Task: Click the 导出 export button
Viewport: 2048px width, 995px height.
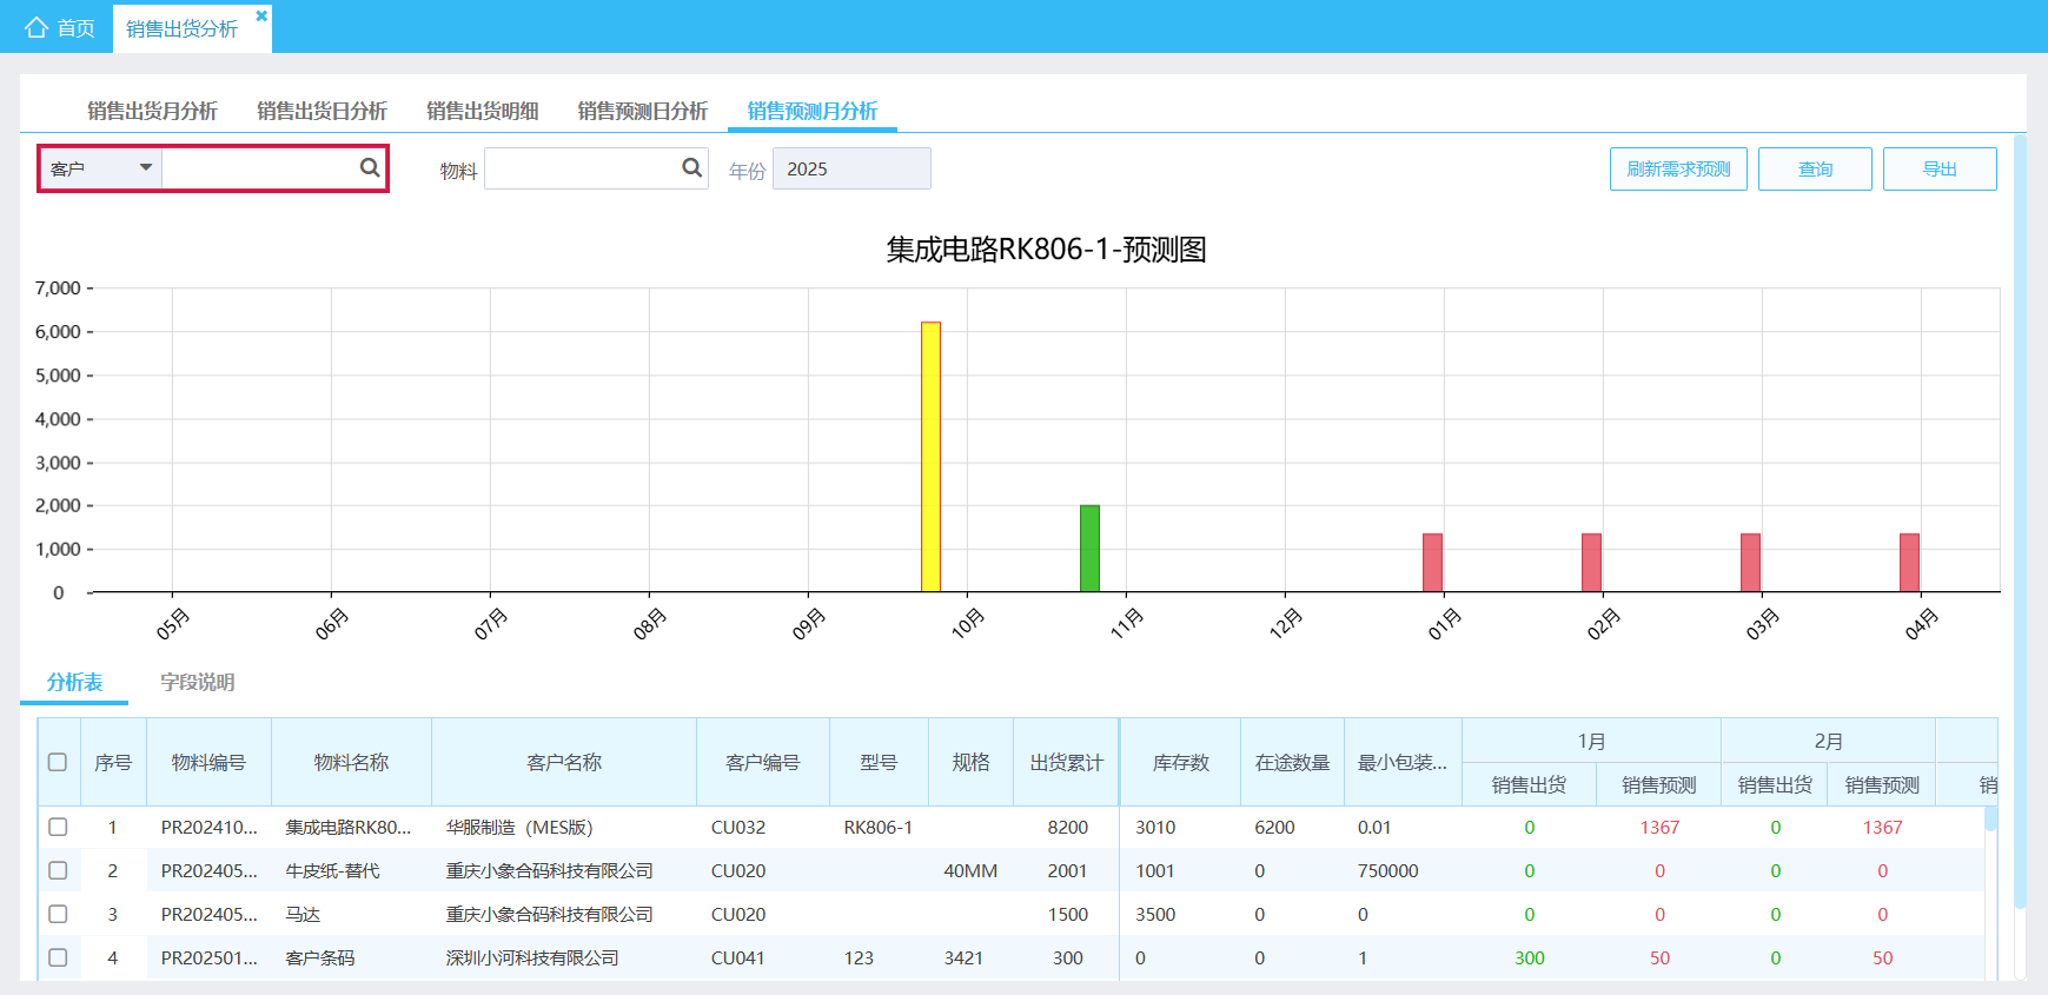Action: pos(1940,169)
